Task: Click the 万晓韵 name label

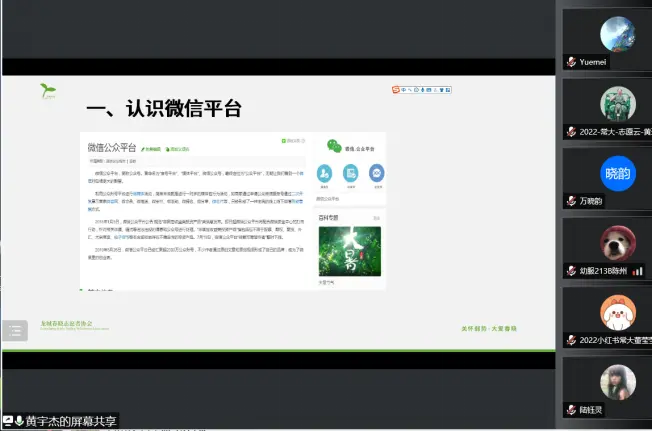Action: pos(591,201)
